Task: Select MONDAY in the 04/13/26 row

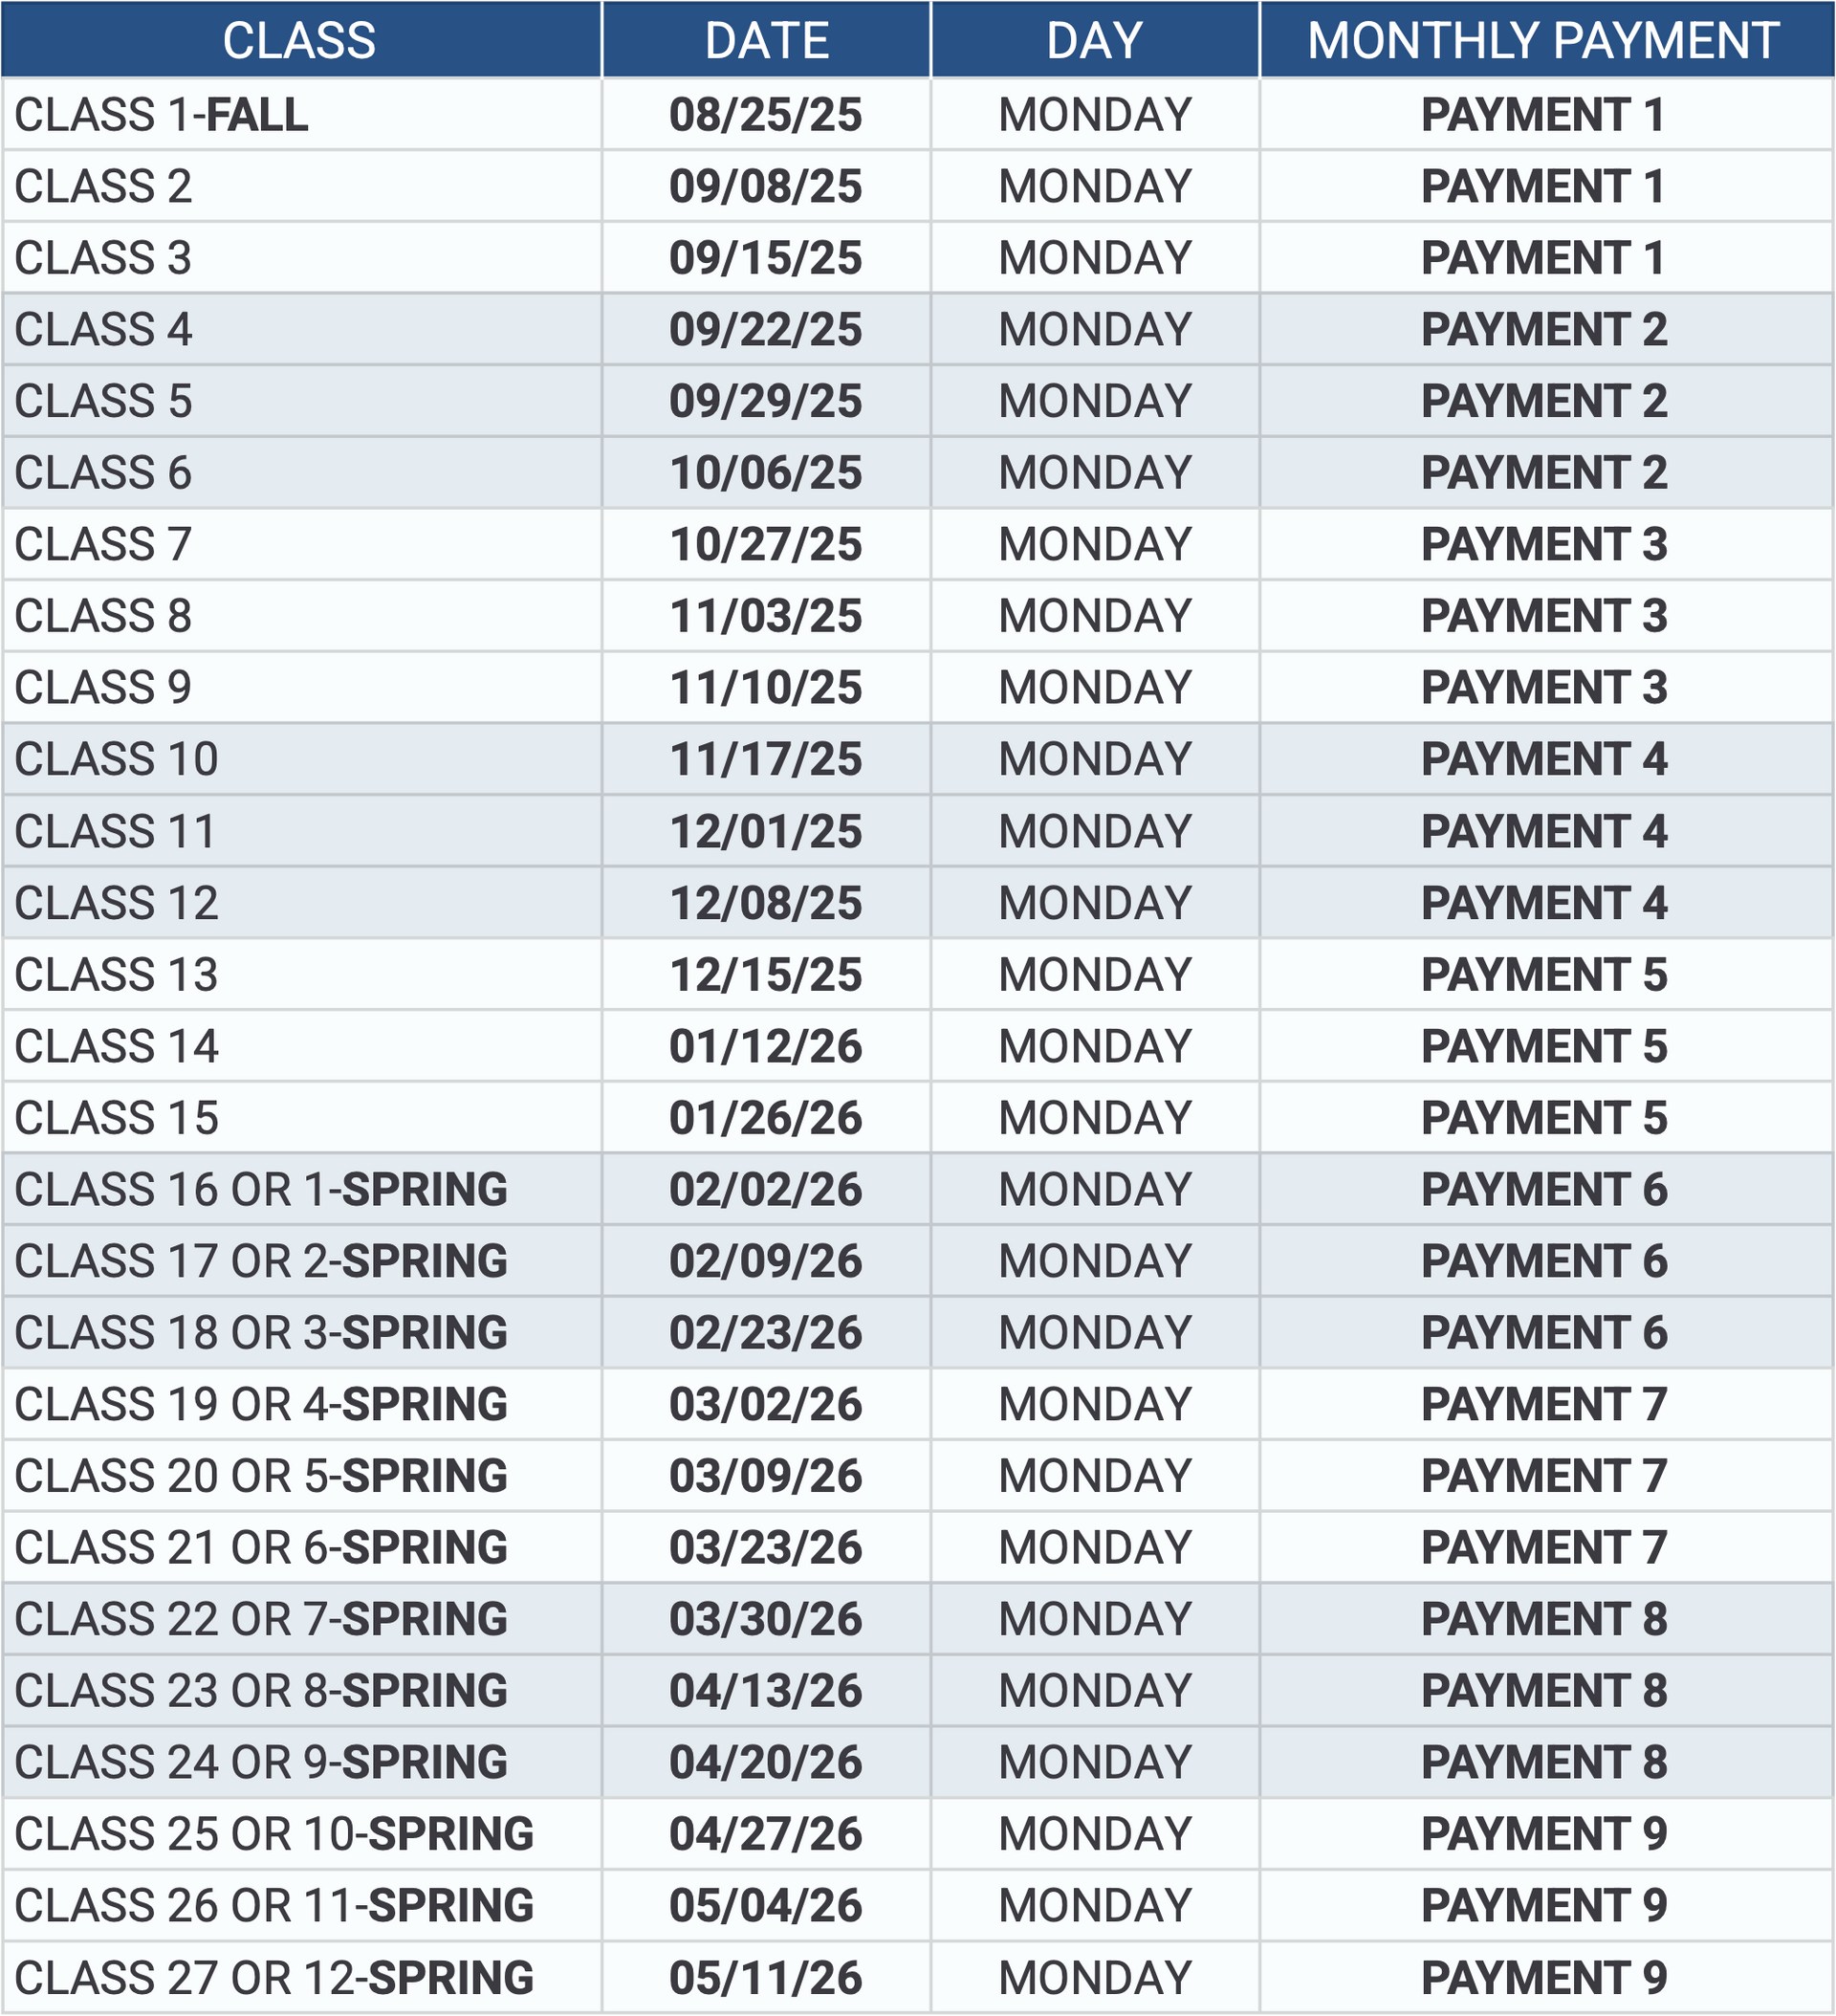Action: [1095, 1691]
